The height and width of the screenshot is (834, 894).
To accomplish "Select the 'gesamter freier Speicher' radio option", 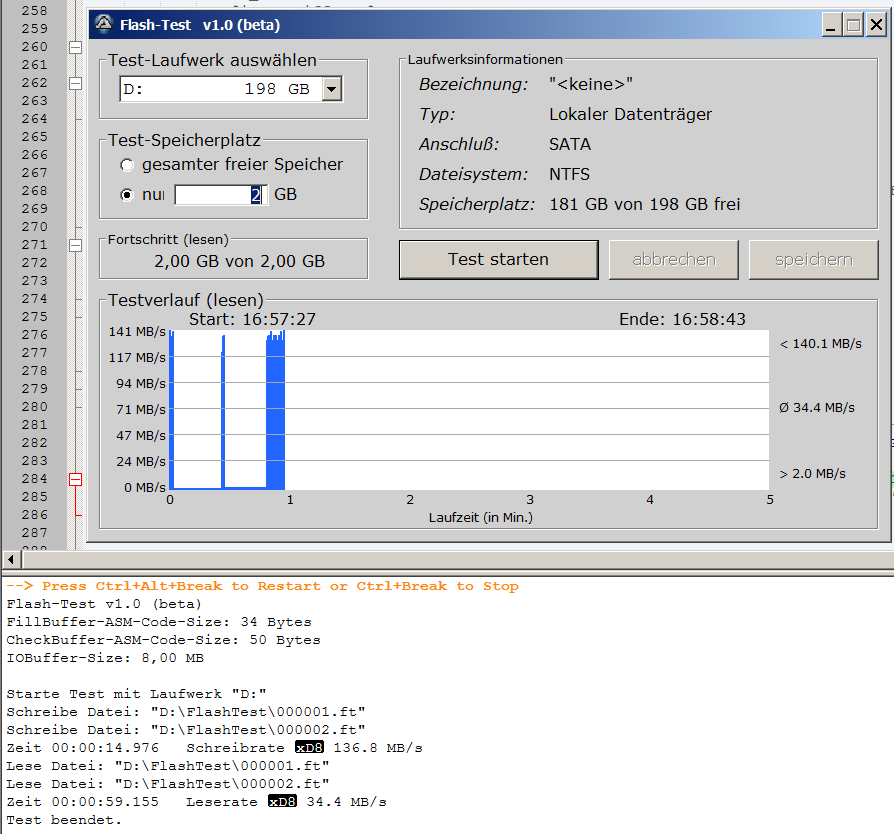I will pos(127,165).
